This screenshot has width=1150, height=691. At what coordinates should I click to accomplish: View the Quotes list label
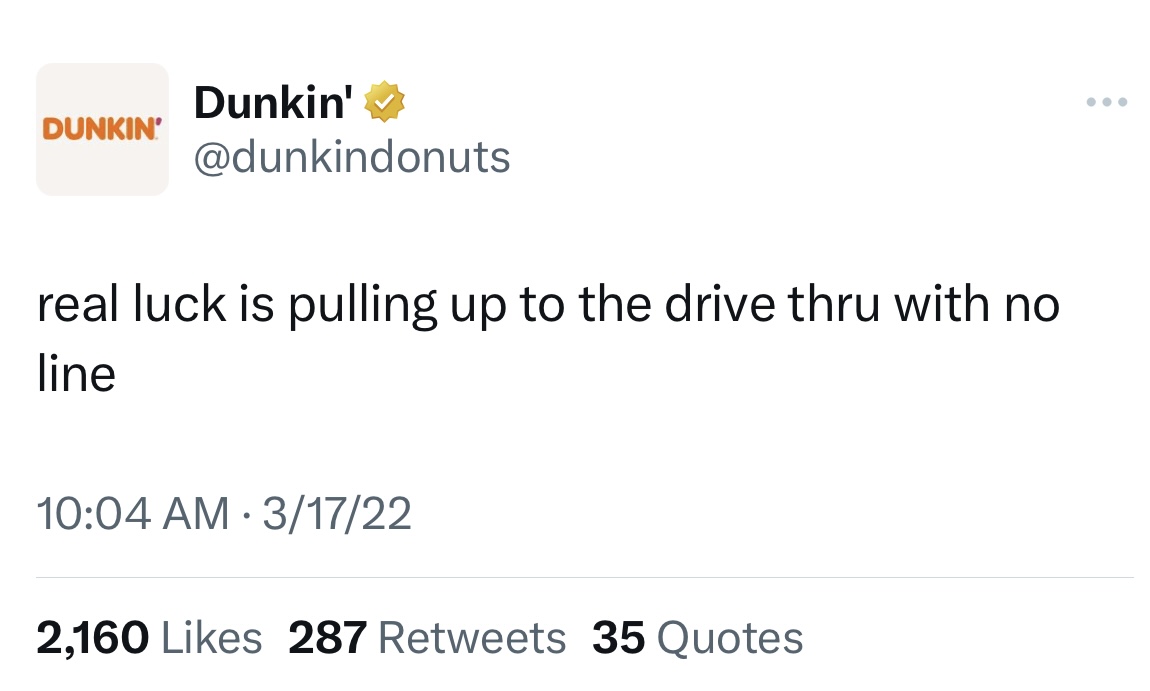(x=729, y=638)
